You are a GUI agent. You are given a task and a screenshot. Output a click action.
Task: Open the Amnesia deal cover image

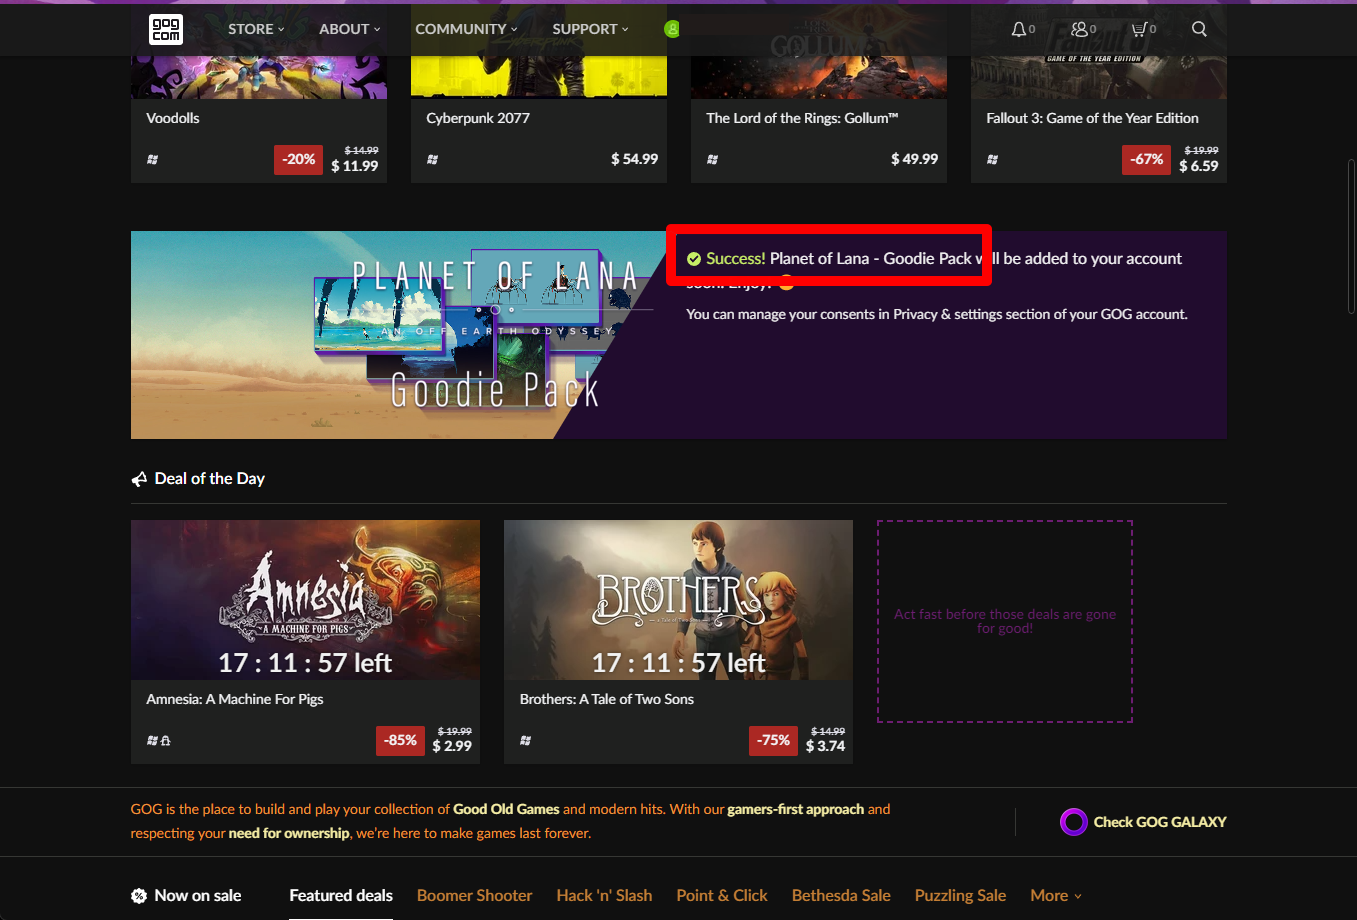[305, 600]
